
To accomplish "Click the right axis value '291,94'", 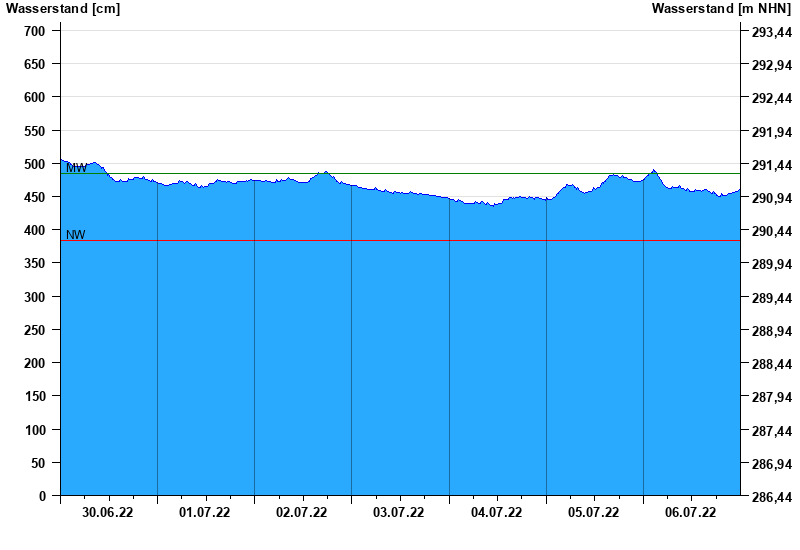I will point(772,132).
